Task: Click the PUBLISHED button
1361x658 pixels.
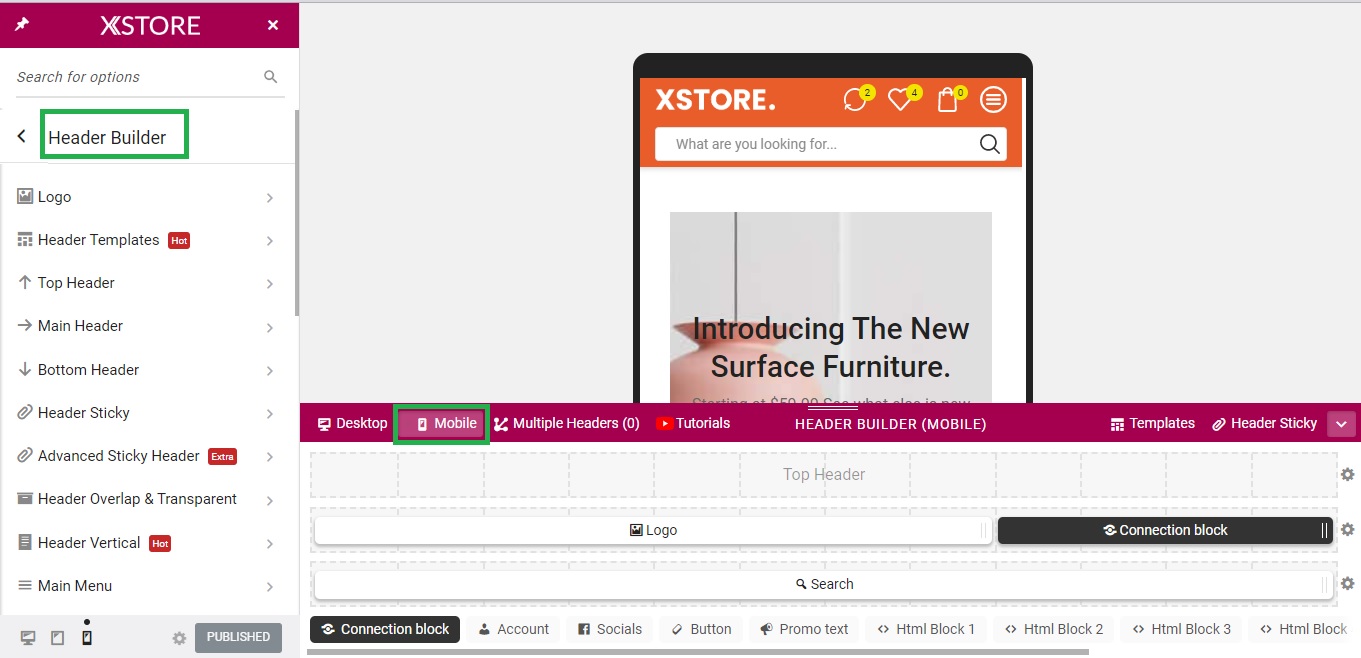Action: (x=238, y=637)
